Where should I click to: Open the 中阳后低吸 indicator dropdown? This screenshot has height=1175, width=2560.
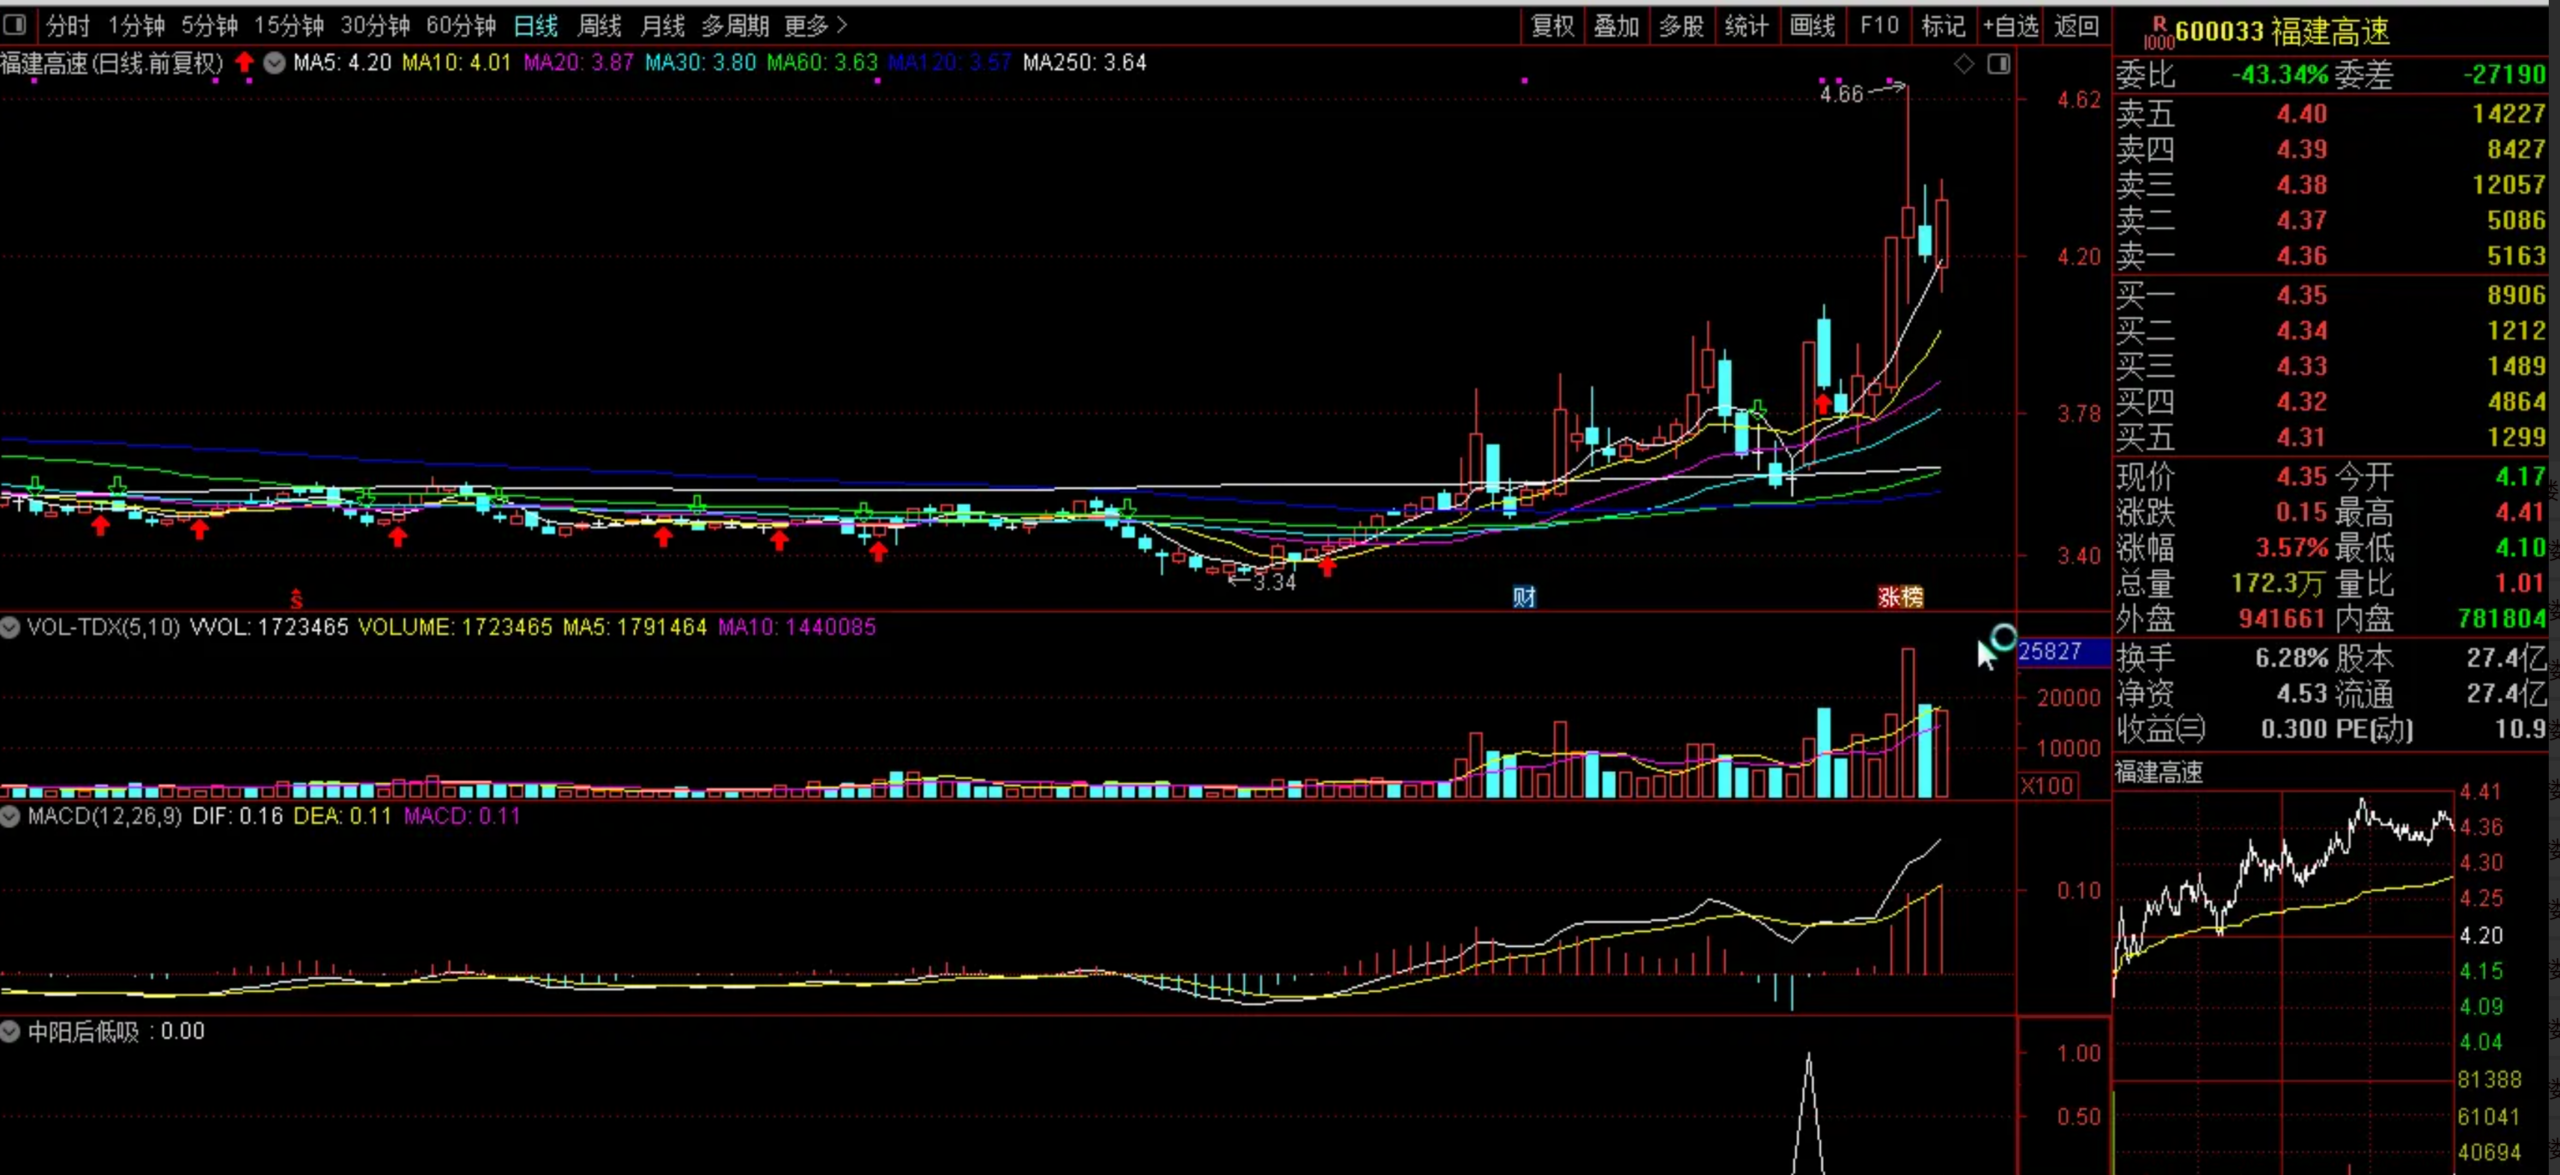10,1031
